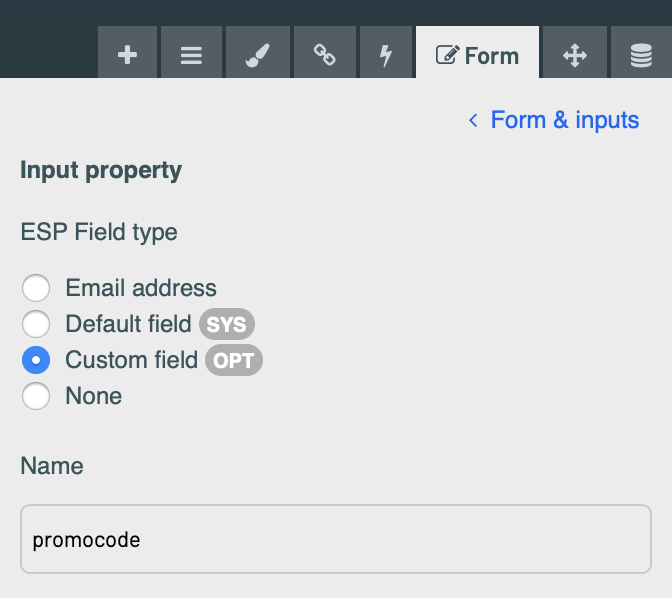
Task: Choose the Default field radio button
Action: point(36,324)
